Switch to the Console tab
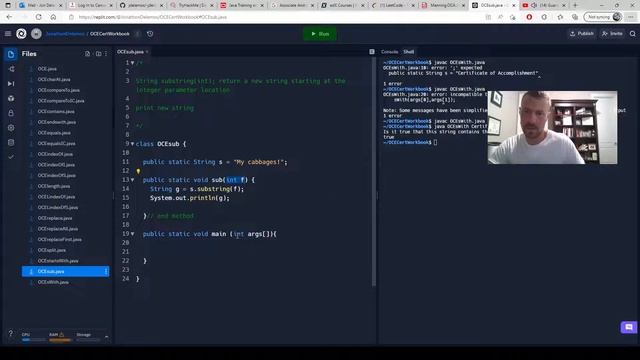Screen dimensions: 640x360 click(x=389, y=52)
